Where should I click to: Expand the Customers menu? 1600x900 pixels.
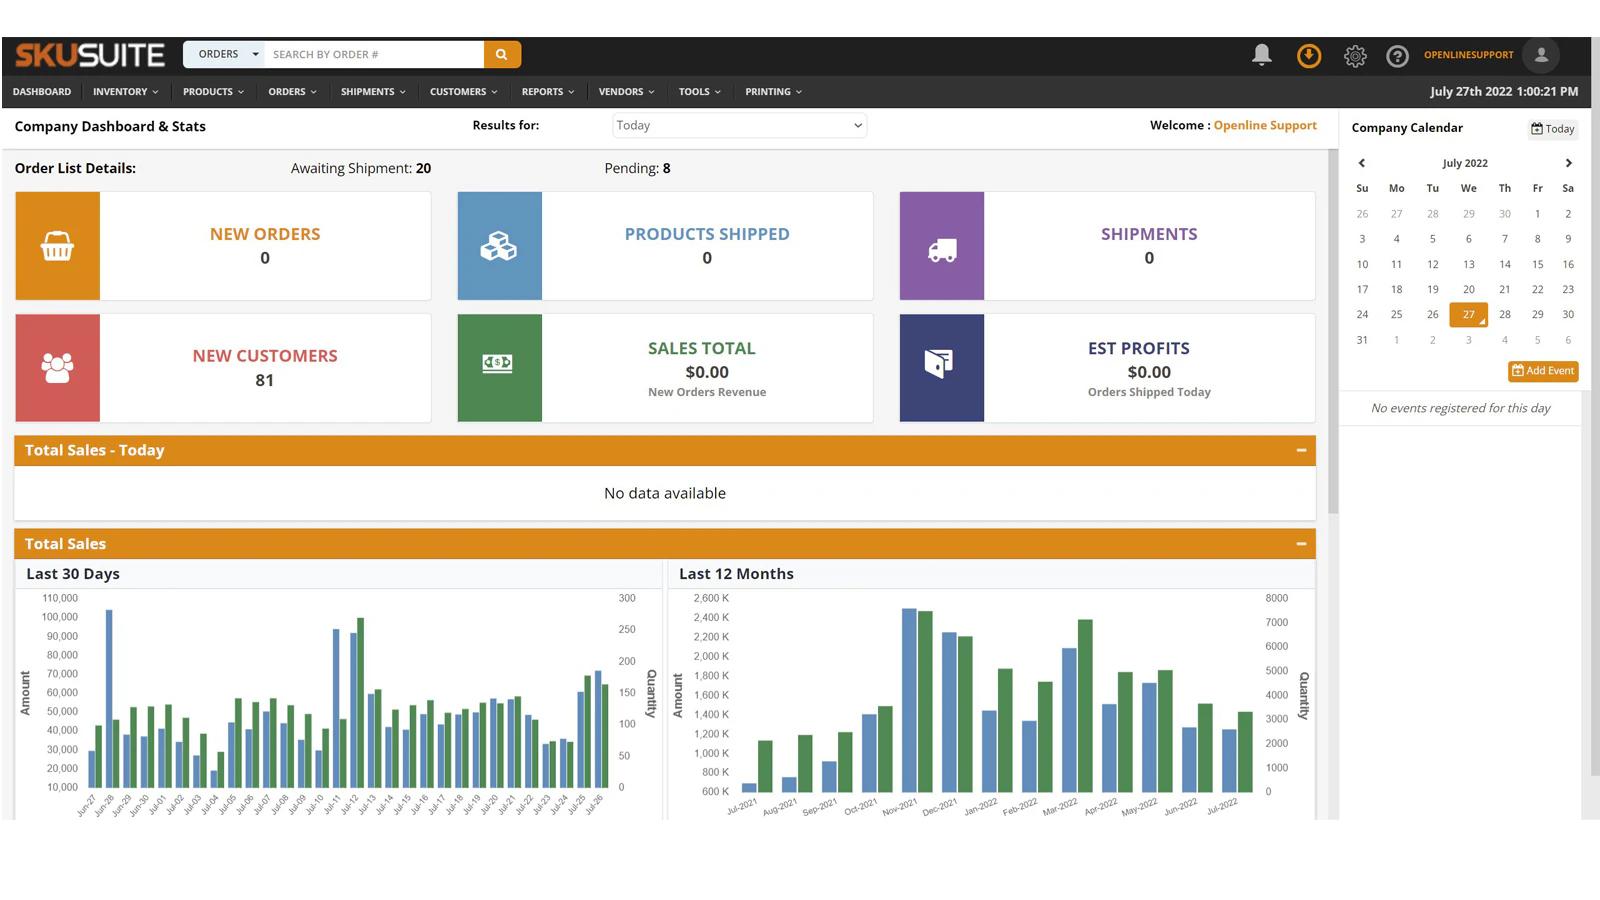pyautogui.click(x=463, y=92)
